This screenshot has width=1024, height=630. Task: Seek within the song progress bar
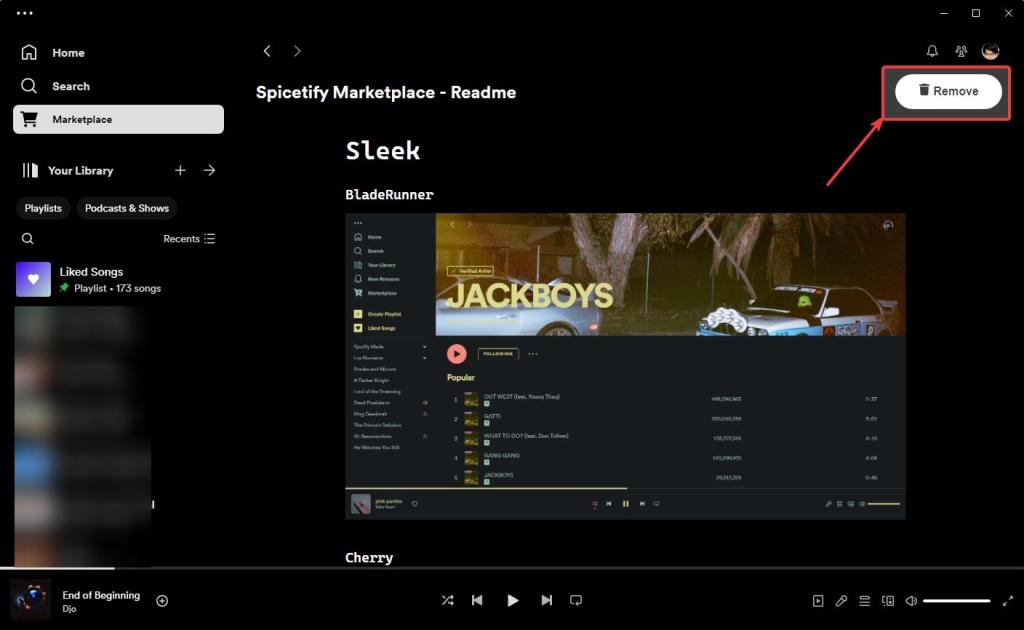pyautogui.click(x=512, y=568)
